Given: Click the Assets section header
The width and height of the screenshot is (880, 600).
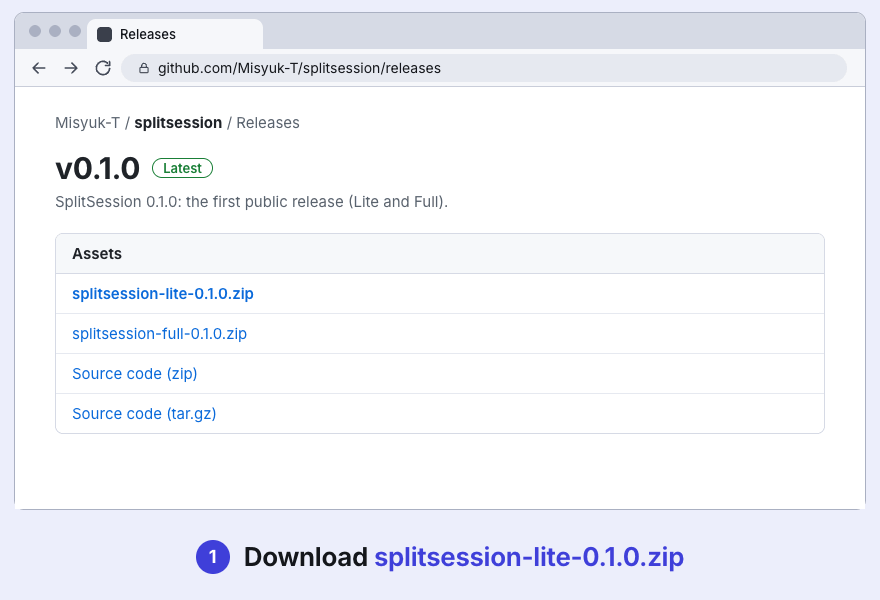Looking at the screenshot, I should point(440,254).
